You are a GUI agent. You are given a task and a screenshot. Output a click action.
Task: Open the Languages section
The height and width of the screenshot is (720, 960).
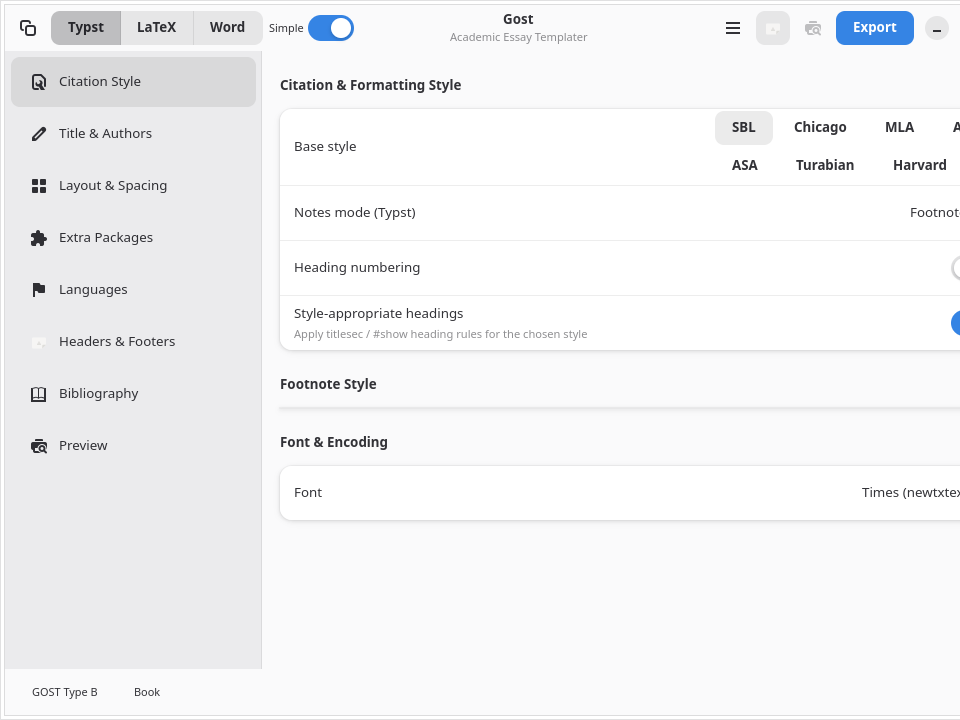pos(133,290)
